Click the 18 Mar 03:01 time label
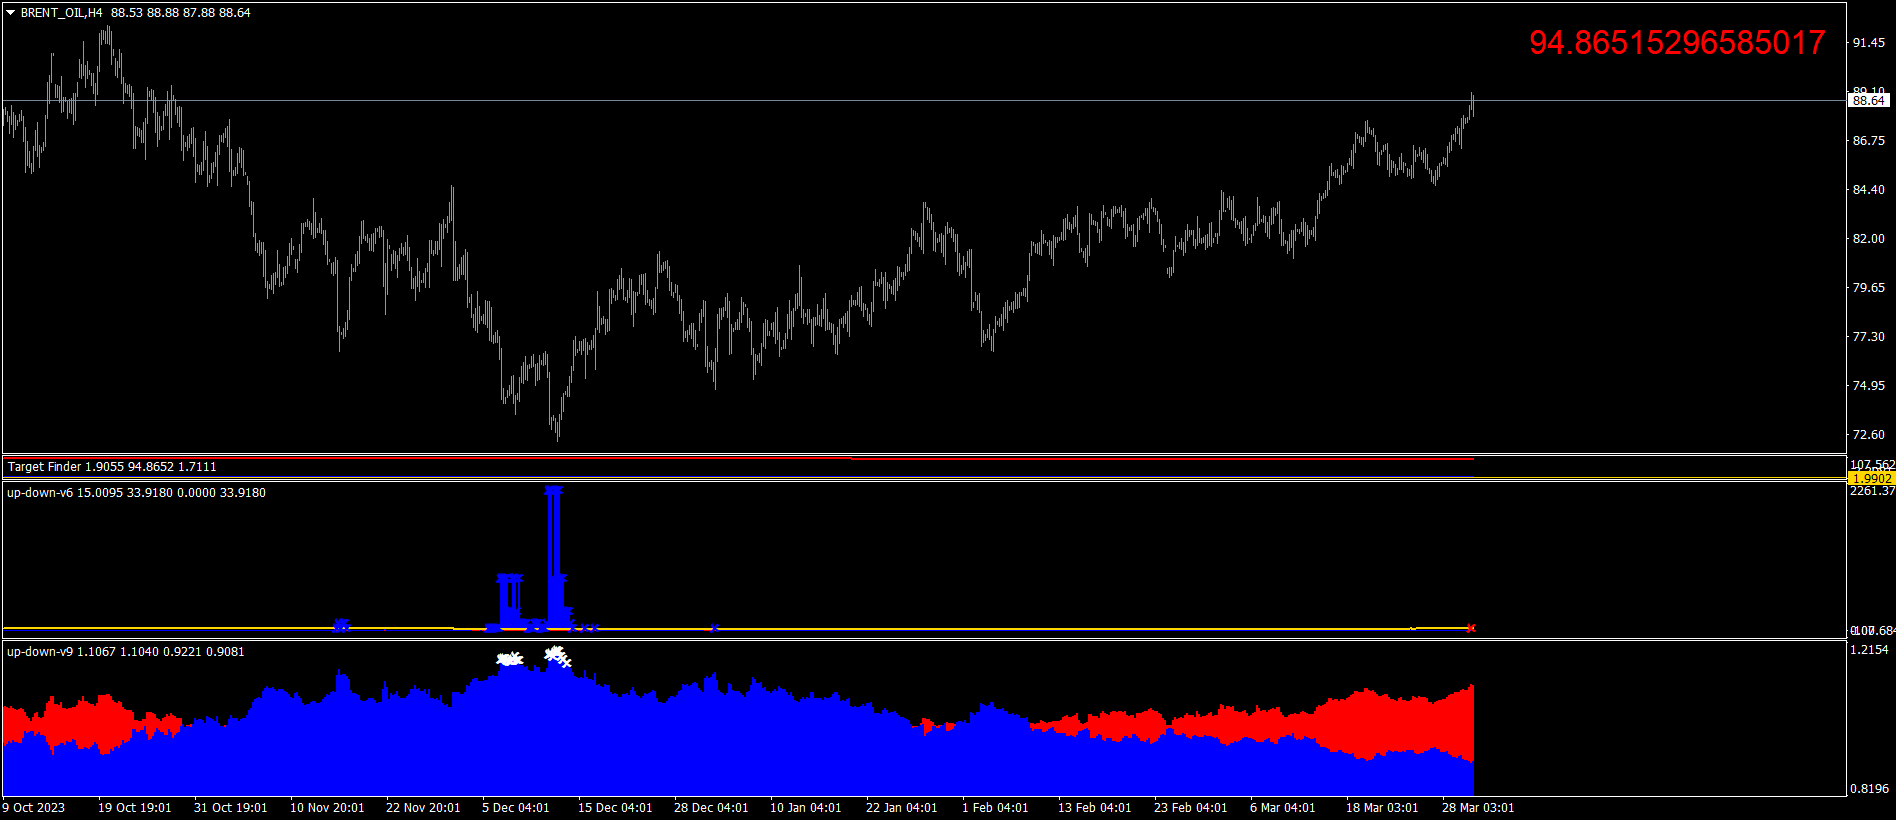Image resolution: width=1896 pixels, height=820 pixels. pos(1382,808)
